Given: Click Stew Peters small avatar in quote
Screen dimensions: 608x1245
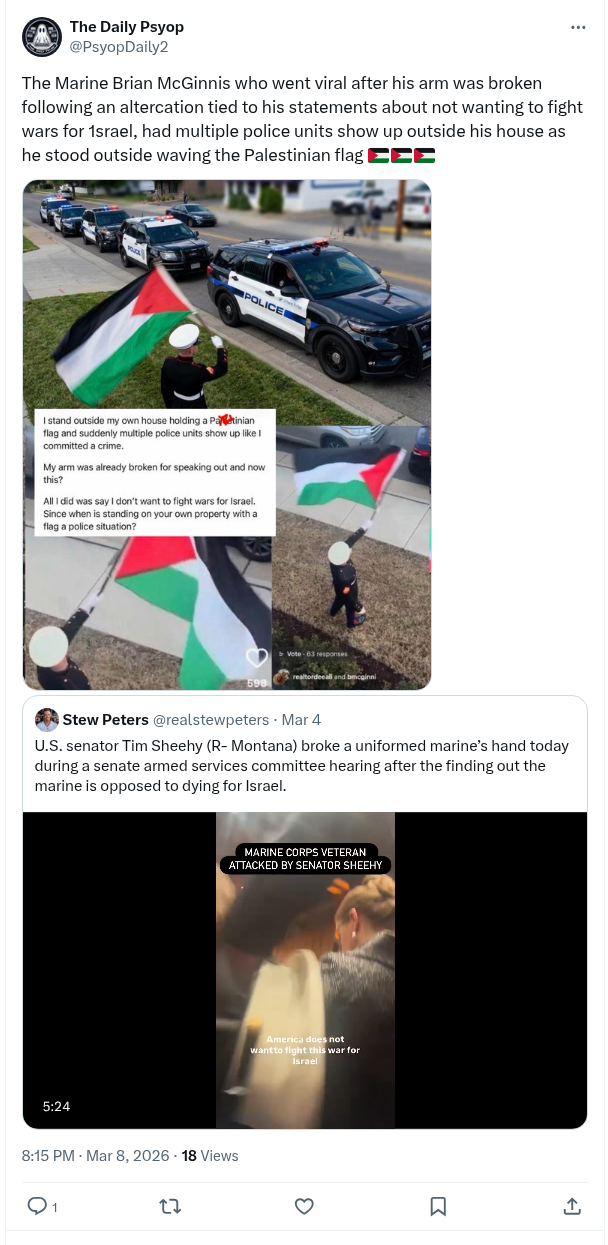Looking at the screenshot, I should (46, 720).
